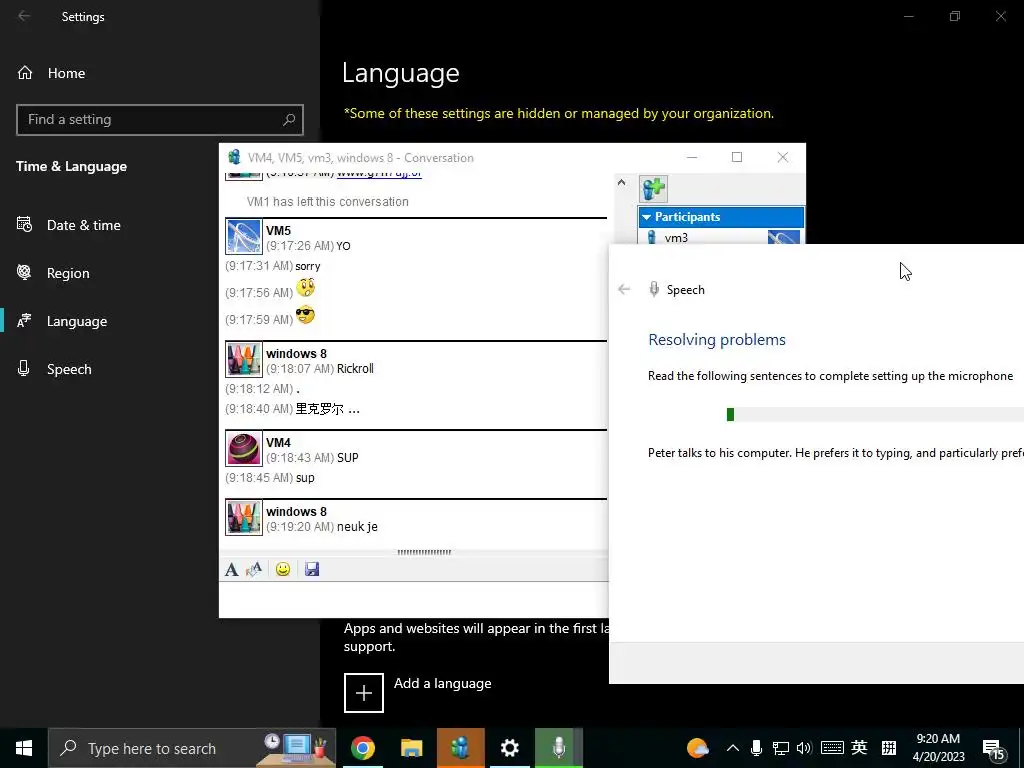Click the Conversation window title bar icon

(234, 157)
